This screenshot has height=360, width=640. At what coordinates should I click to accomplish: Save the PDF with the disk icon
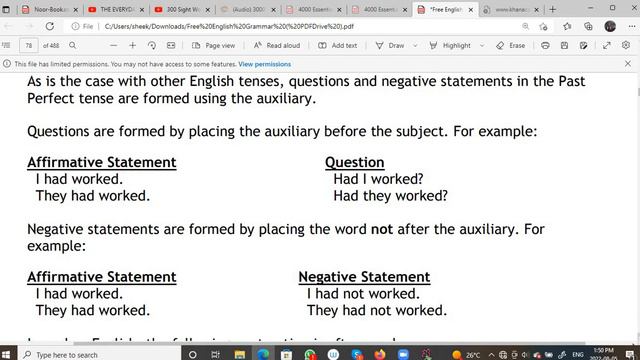(564, 45)
